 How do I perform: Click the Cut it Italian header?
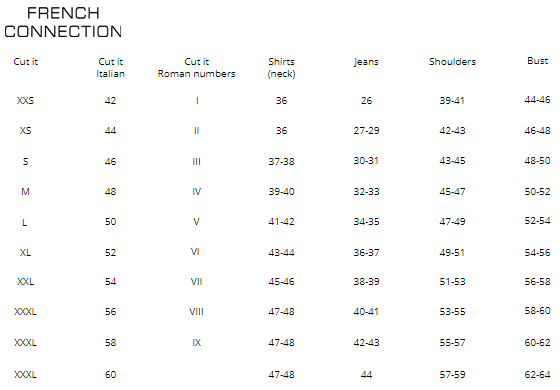(110, 68)
